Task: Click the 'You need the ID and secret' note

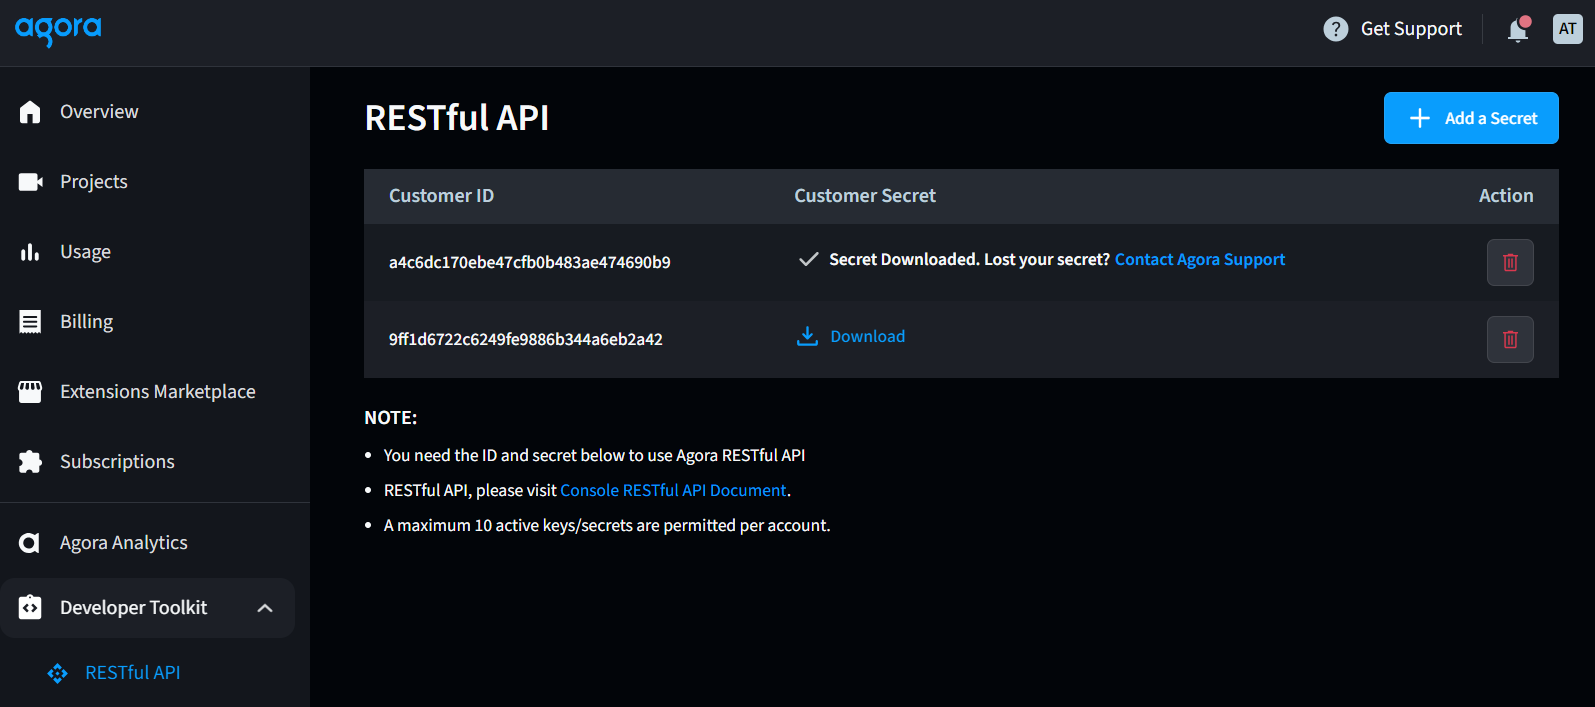Action: point(594,455)
